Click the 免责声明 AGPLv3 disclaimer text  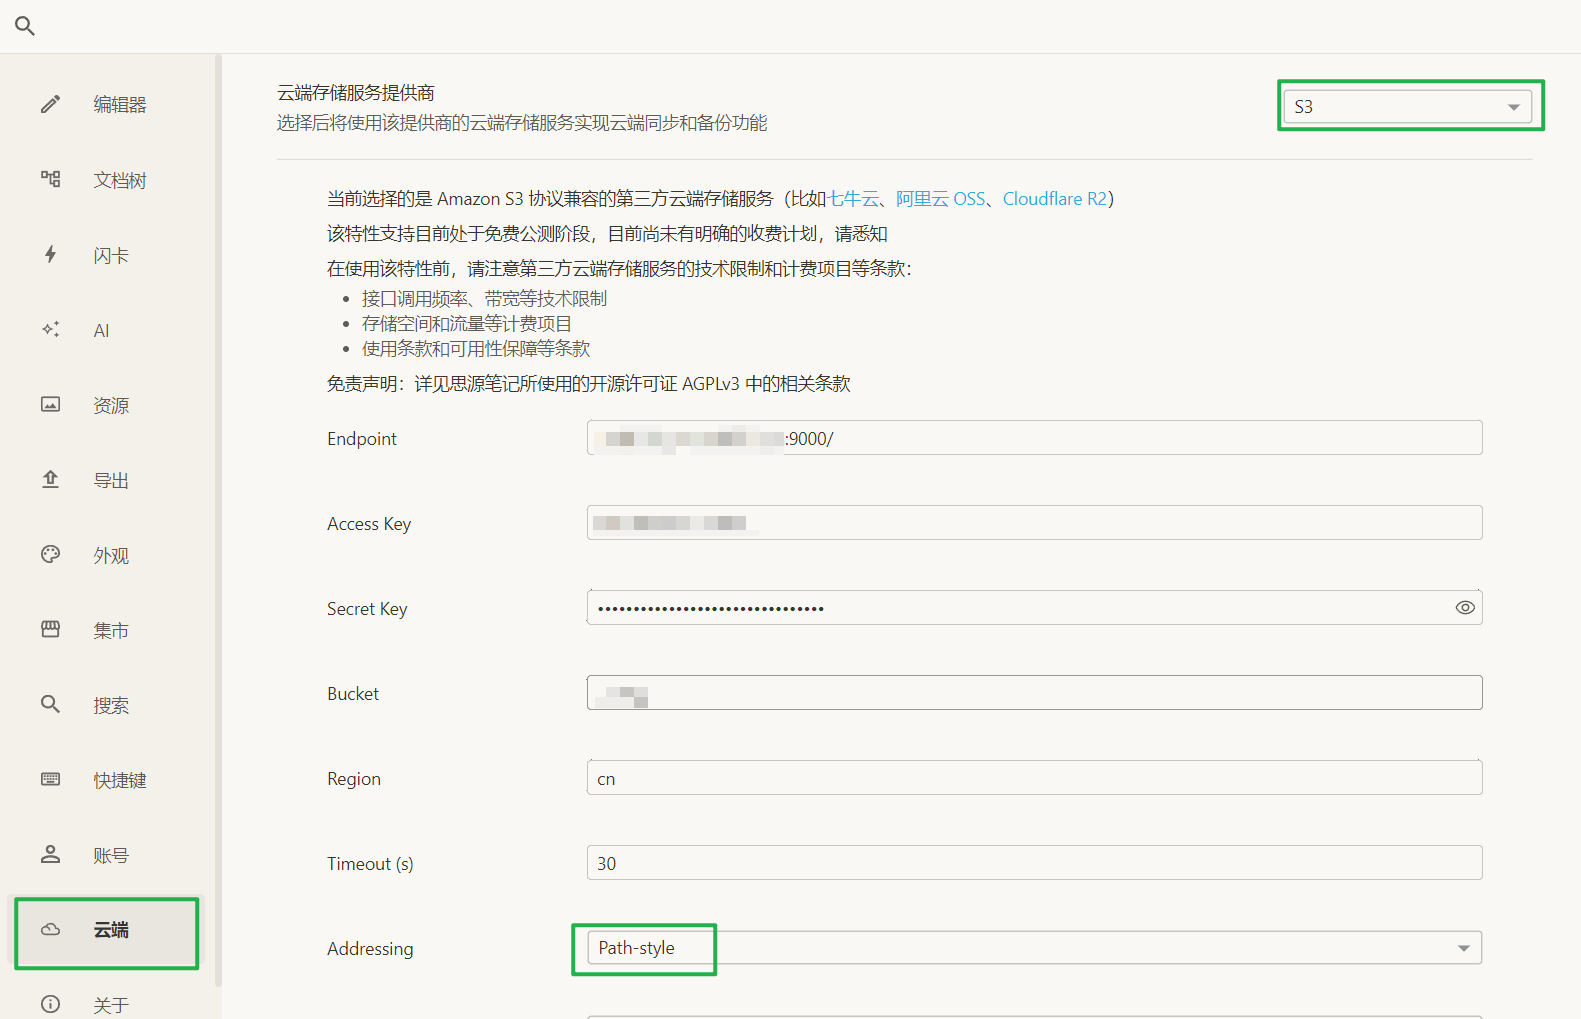pos(588,384)
